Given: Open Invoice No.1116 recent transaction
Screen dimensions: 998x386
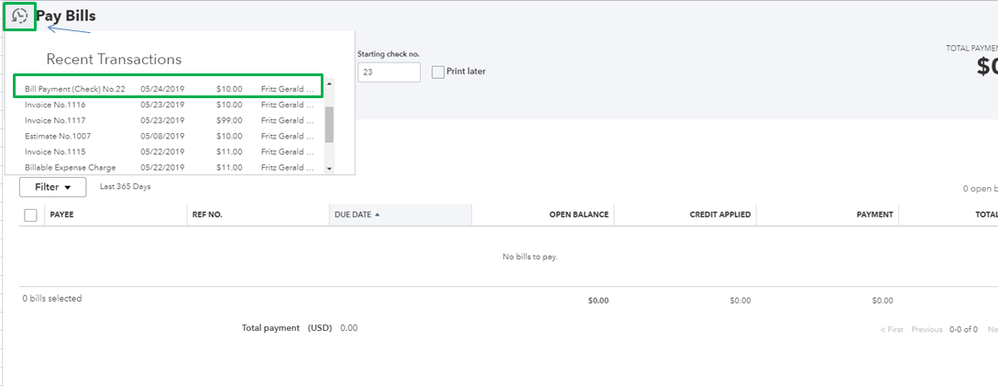Looking at the screenshot, I should (169, 104).
